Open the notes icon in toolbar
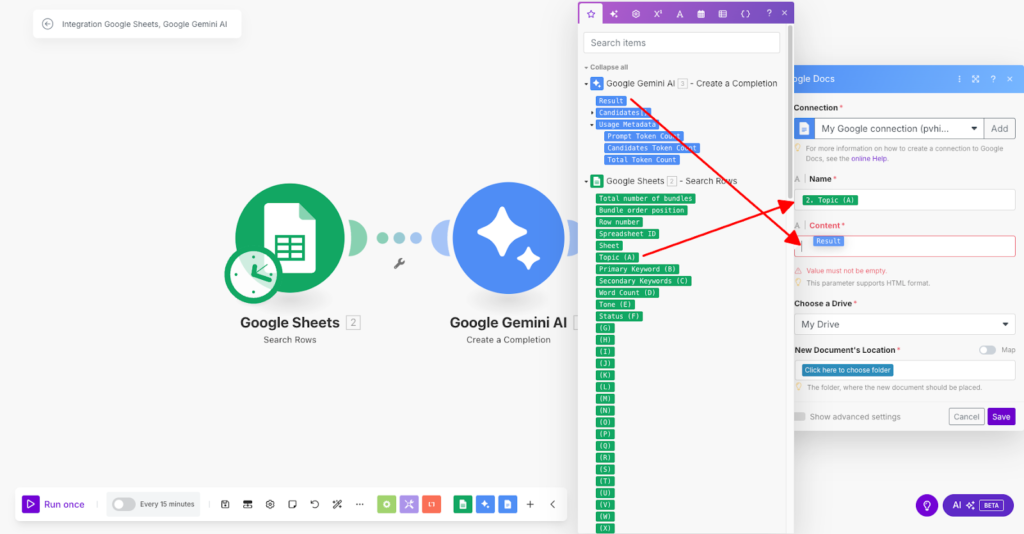 (x=293, y=504)
